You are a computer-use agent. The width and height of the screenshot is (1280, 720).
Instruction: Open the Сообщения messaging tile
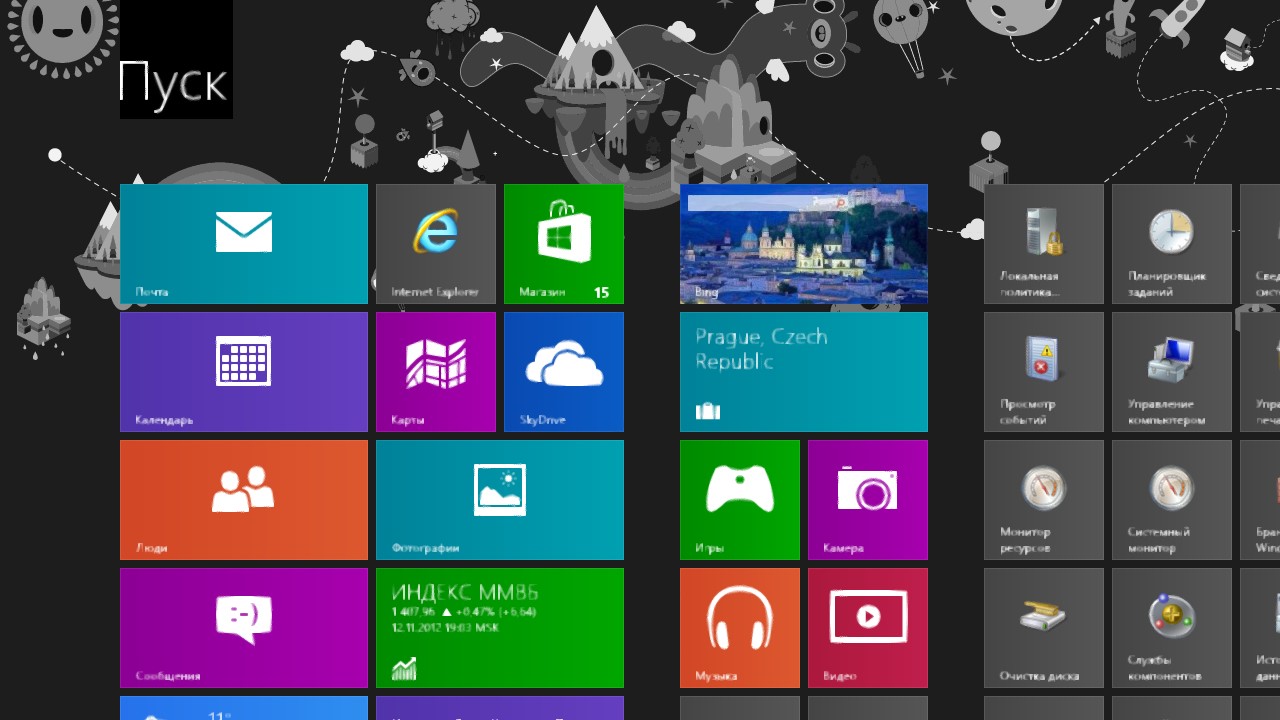pyautogui.click(x=244, y=628)
